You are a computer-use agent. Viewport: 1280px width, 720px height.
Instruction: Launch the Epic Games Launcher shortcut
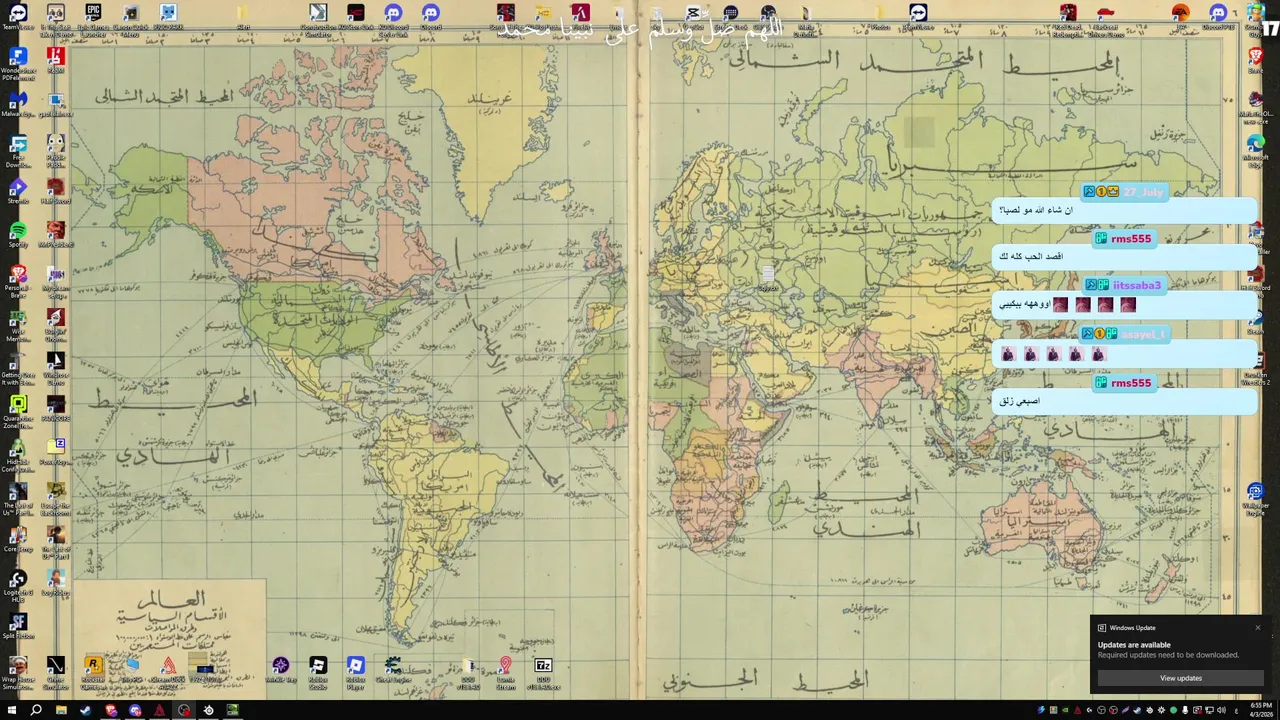click(93, 19)
